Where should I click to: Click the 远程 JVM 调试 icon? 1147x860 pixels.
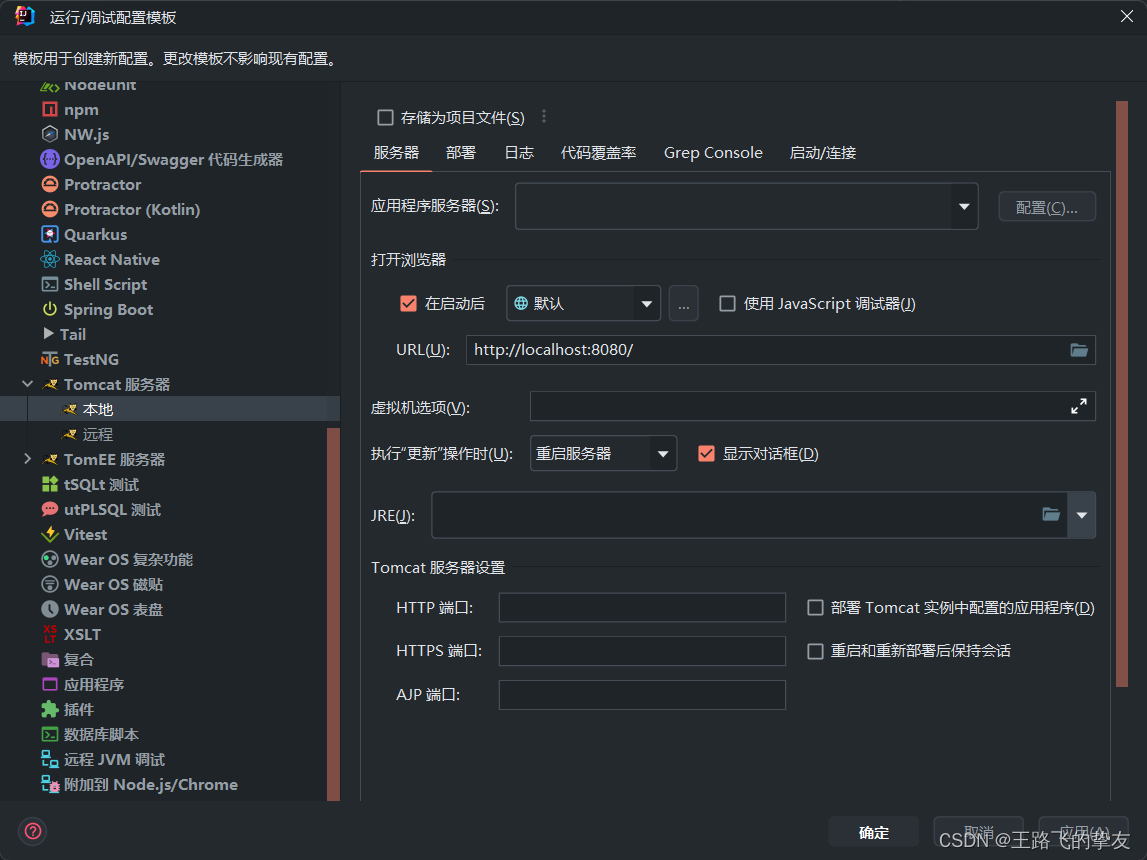(x=50, y=759)
